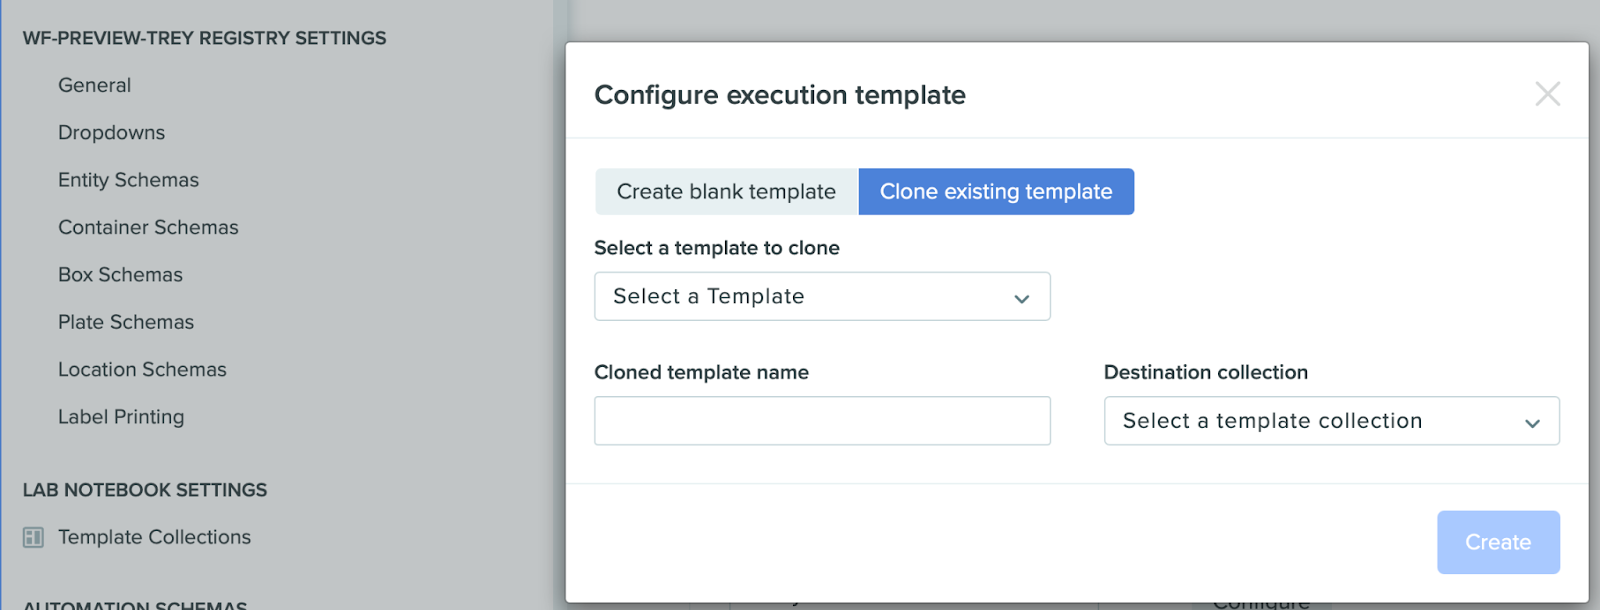The image size is (1600, 610).
Task: Open Entity Schemas settings
Action: (128, 180)
